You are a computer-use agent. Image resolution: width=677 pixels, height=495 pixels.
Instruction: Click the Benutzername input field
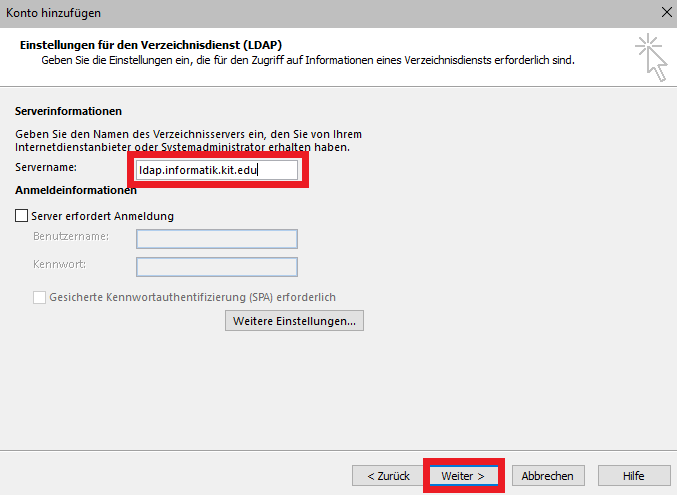coord(217,239)
